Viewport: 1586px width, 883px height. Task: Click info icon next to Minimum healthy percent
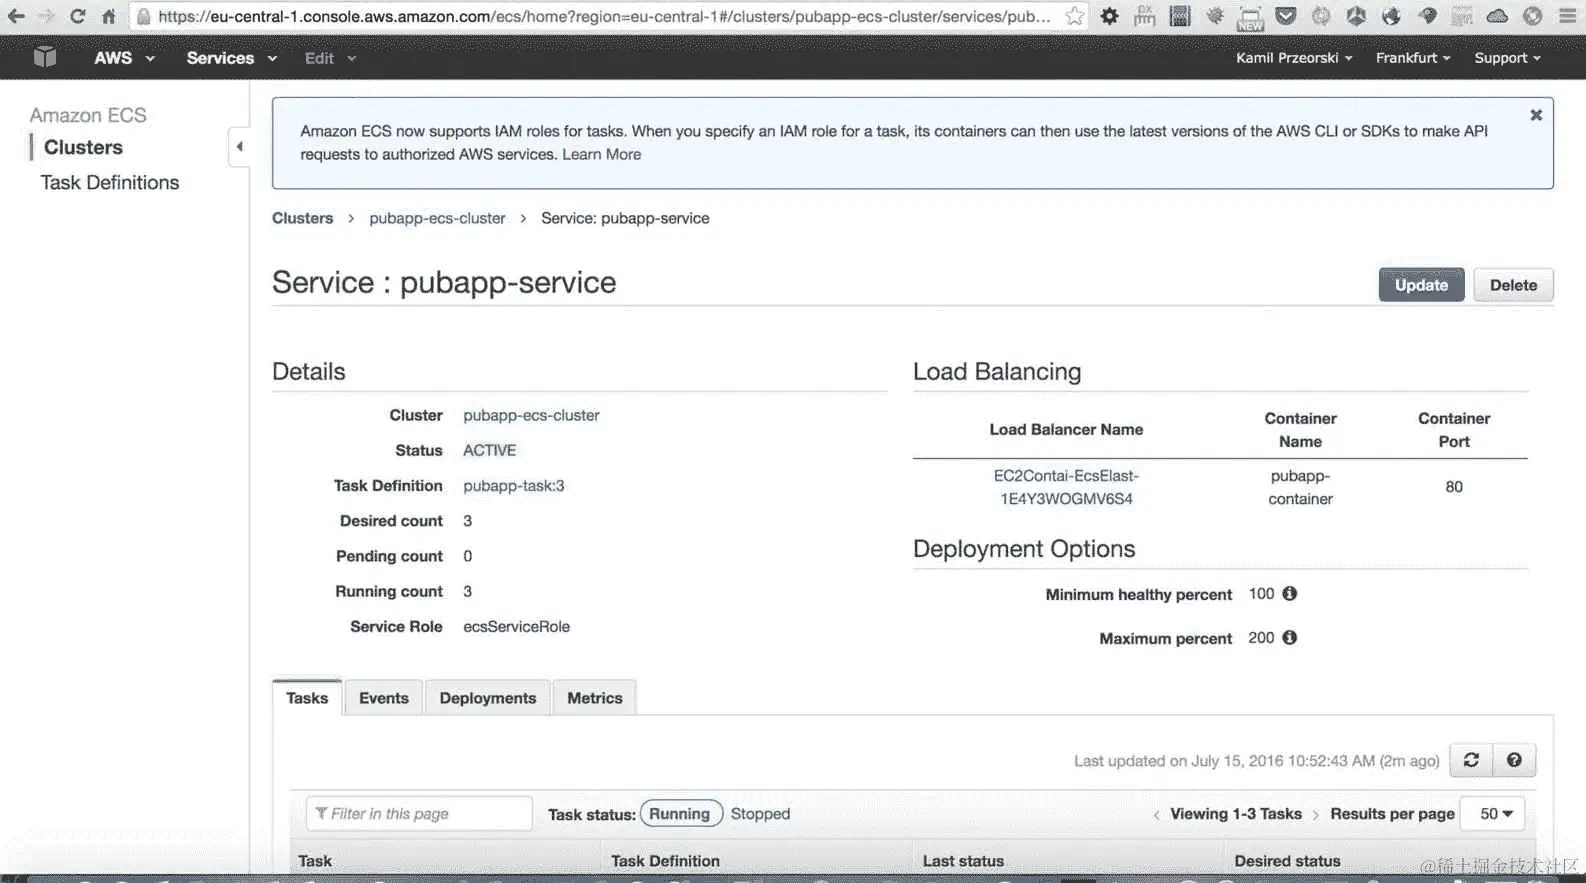tap(1290, 593)
